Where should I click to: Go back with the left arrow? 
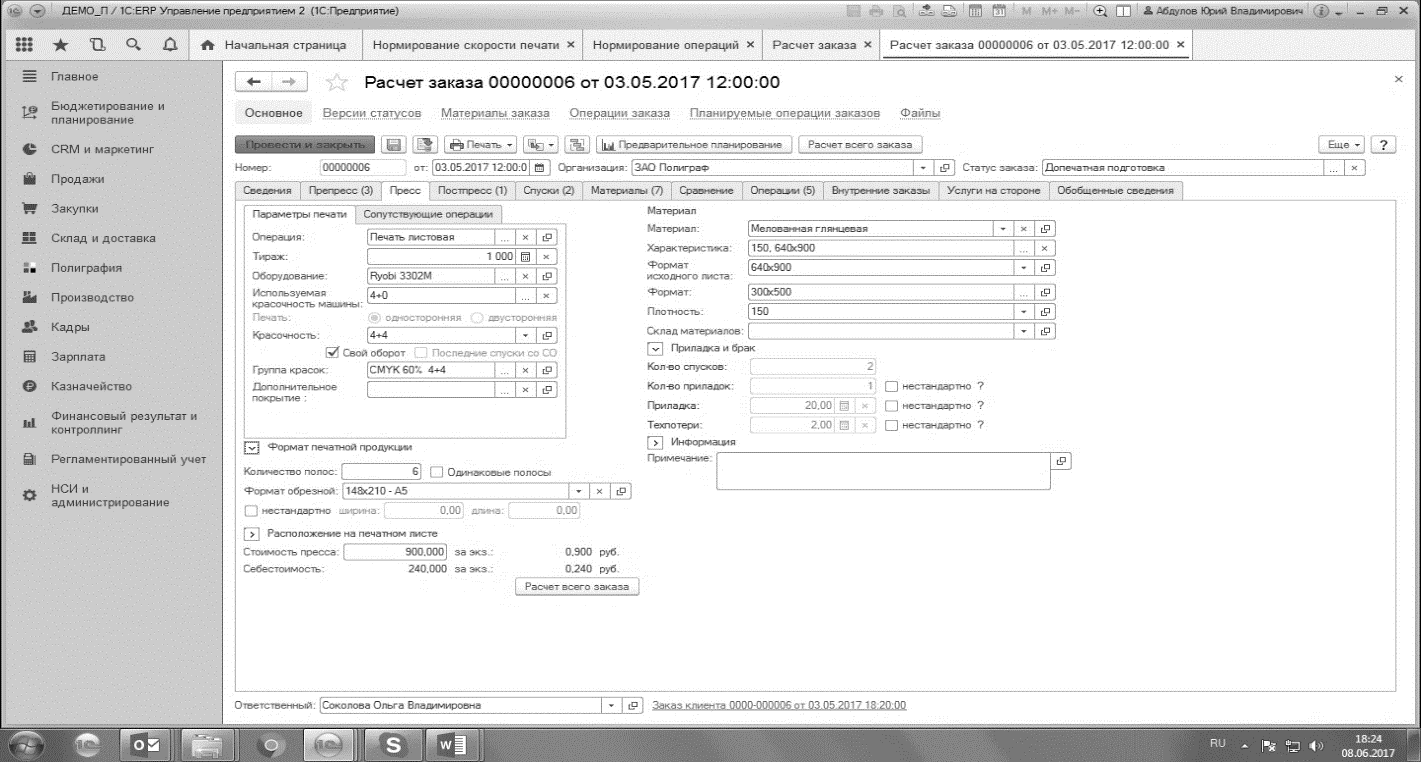(x=254, y=82)
